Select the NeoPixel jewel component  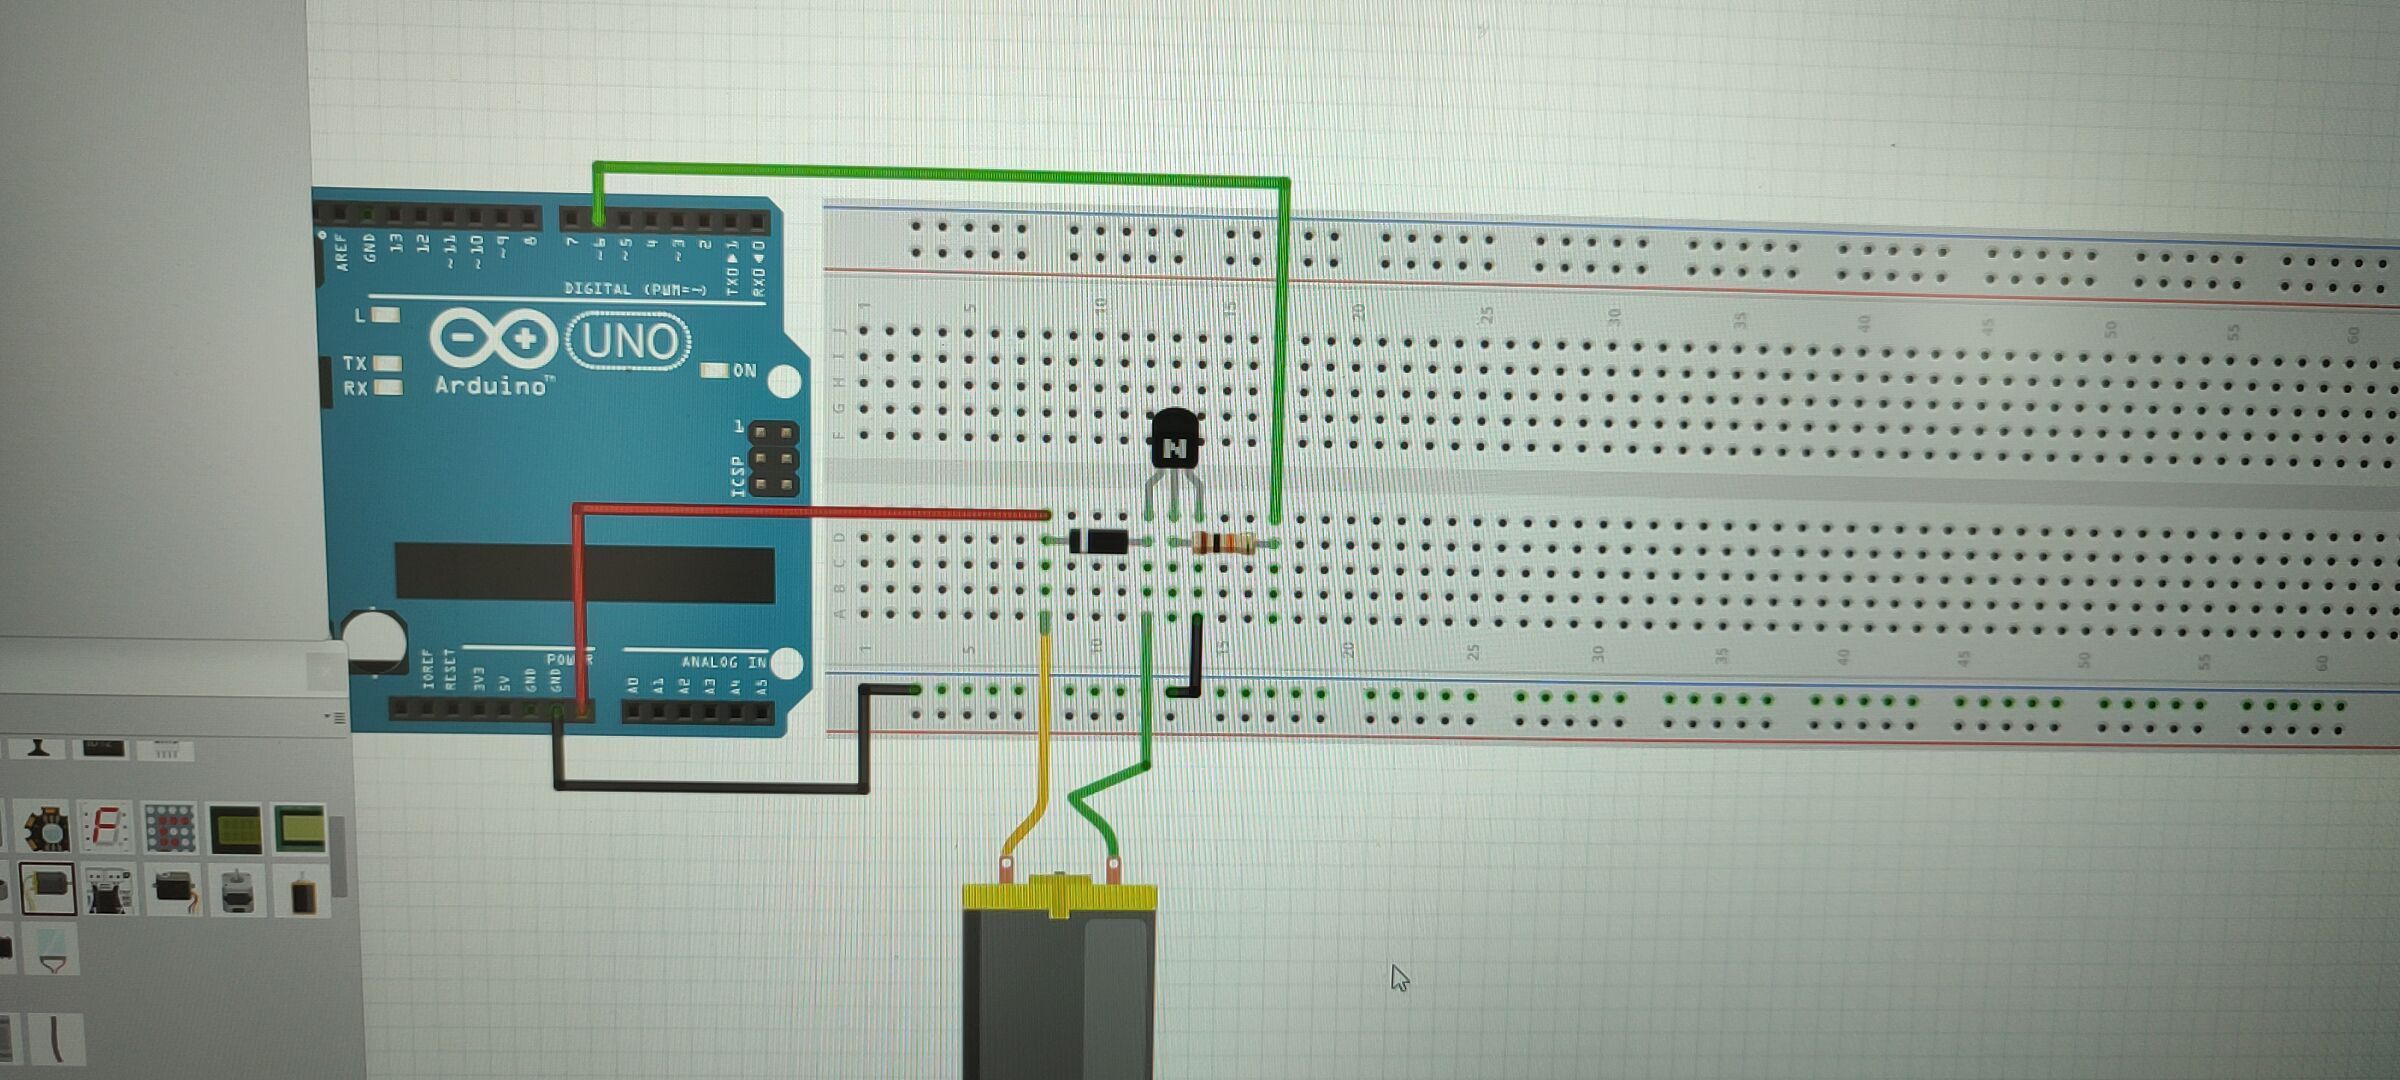click(x=47, y=828)
